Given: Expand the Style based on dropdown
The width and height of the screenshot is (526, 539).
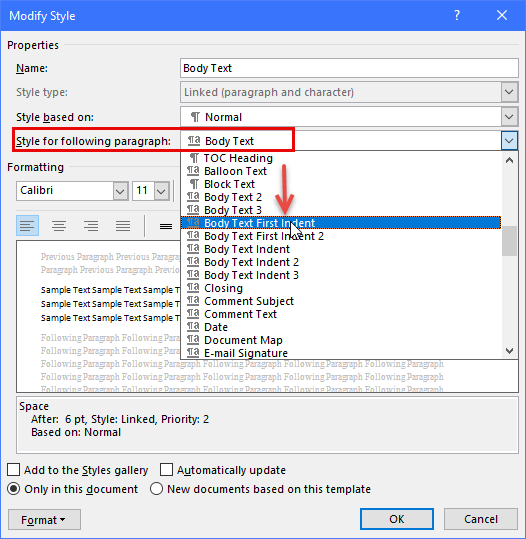Looking at the screenshot, I should coord(509,117).
